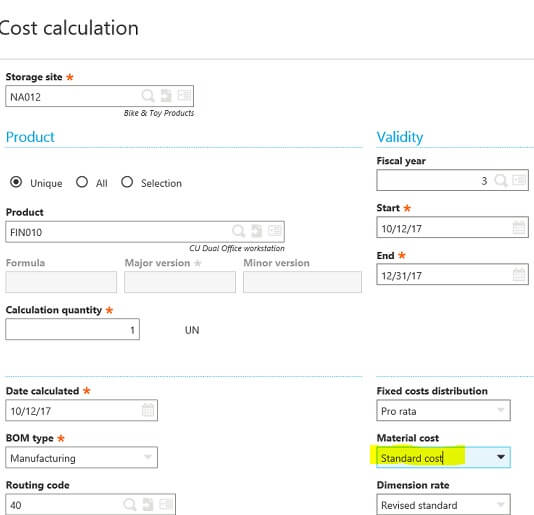Screen dimensions: 534x515
Task: Click the Cost calculation page title
Action: tap(69, 28)
